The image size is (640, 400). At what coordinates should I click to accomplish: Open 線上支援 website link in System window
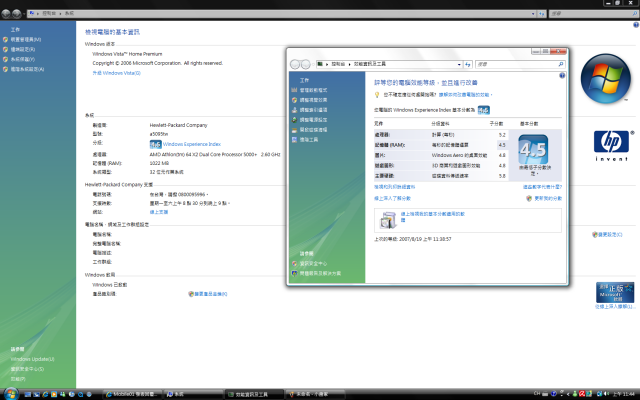click(159, 212)
